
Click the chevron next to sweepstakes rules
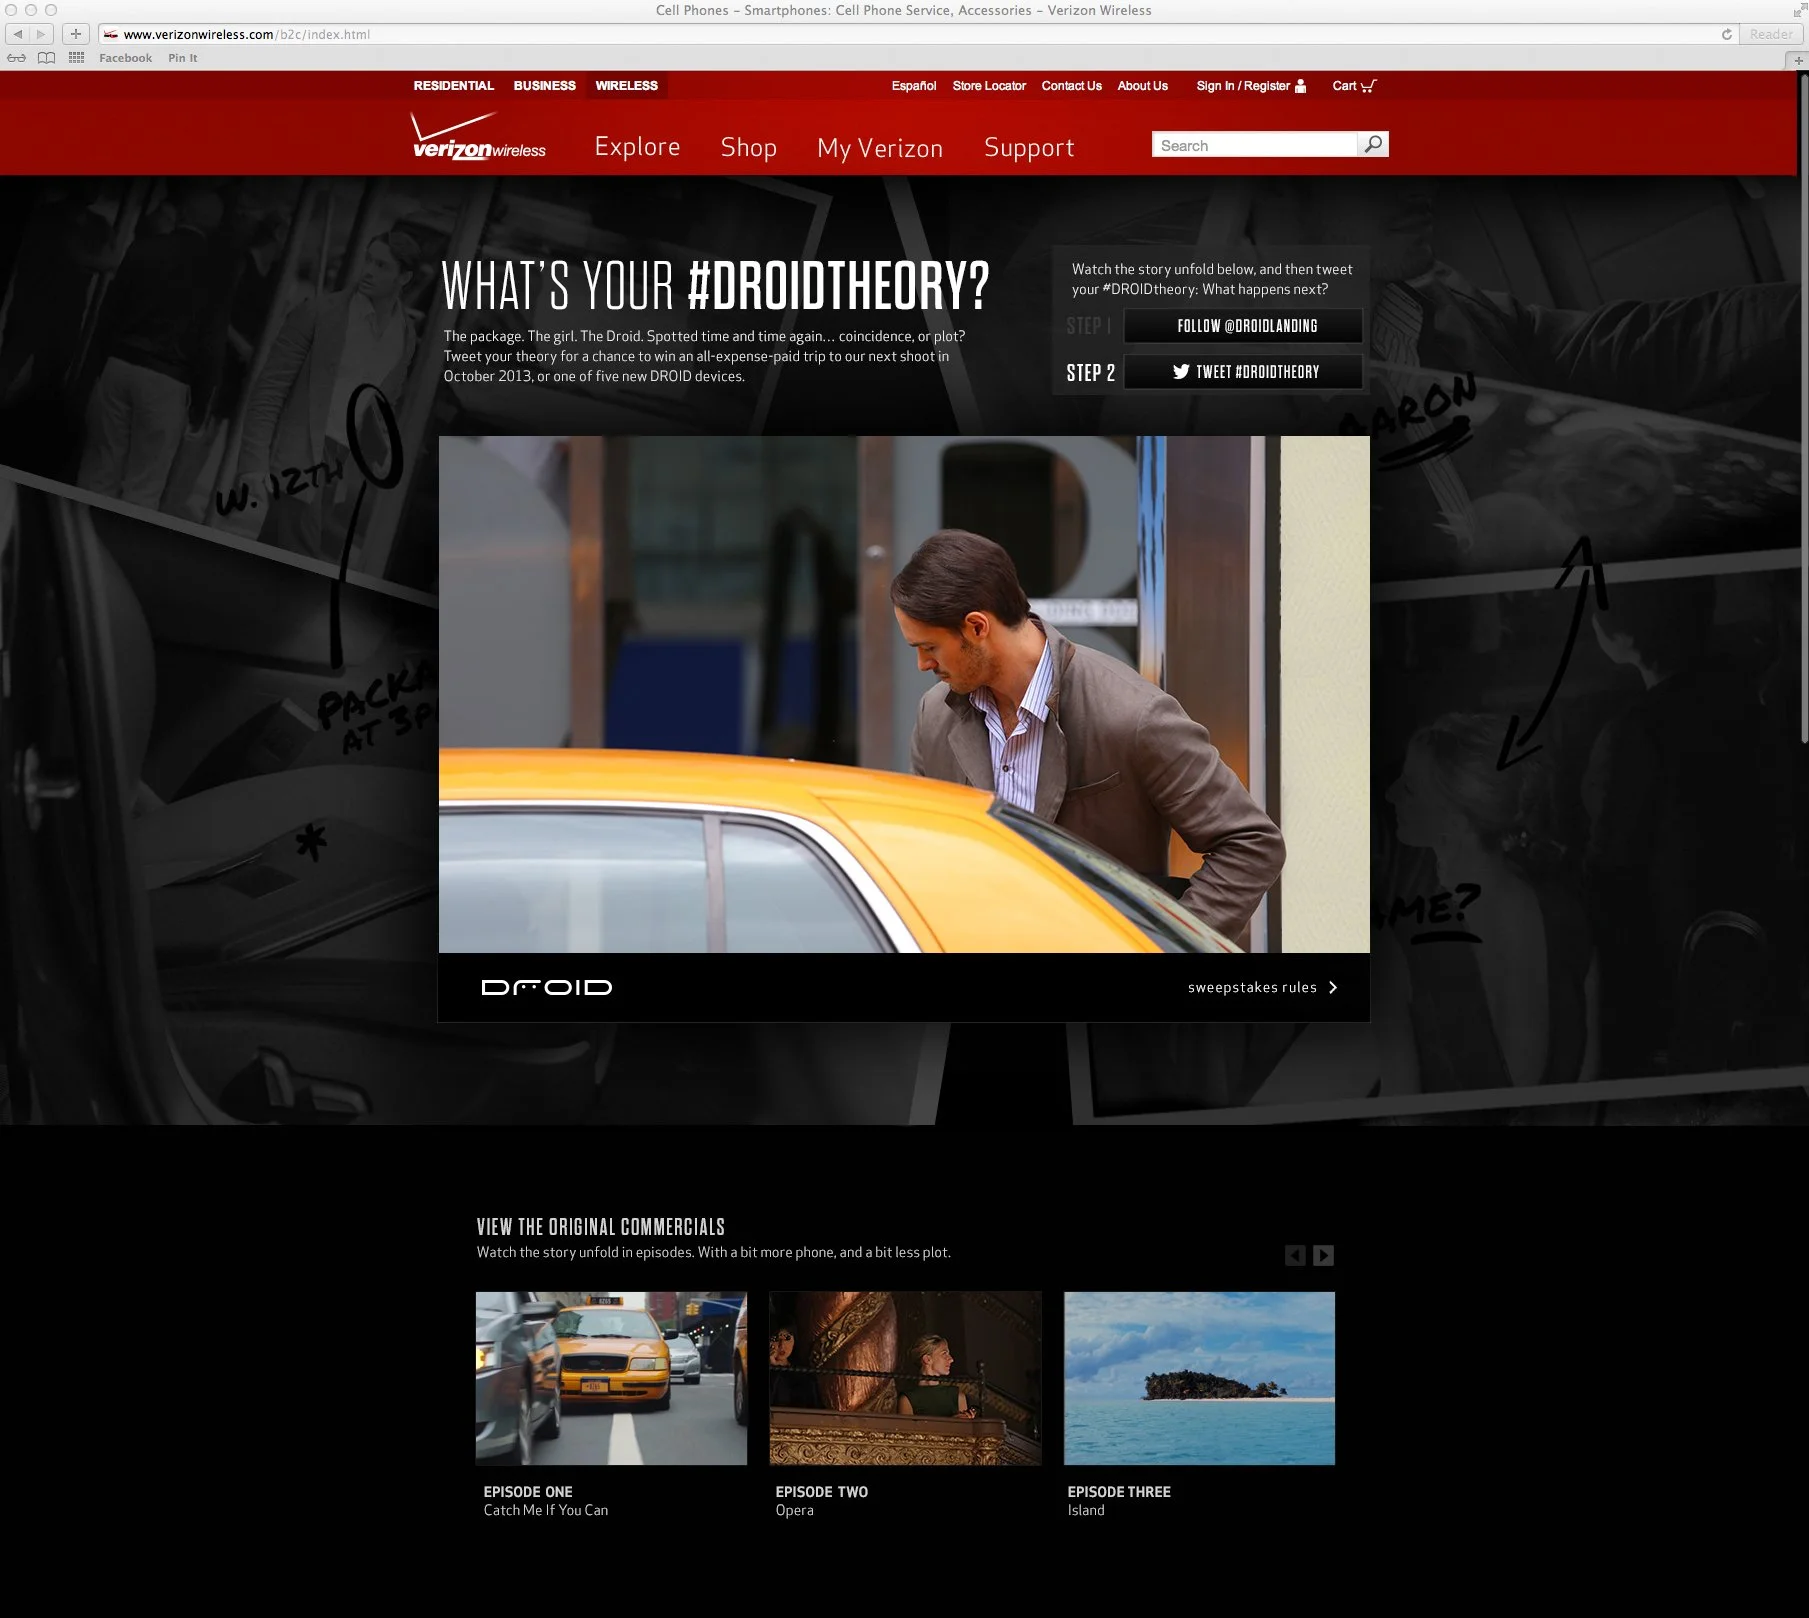click(1333, 987)
